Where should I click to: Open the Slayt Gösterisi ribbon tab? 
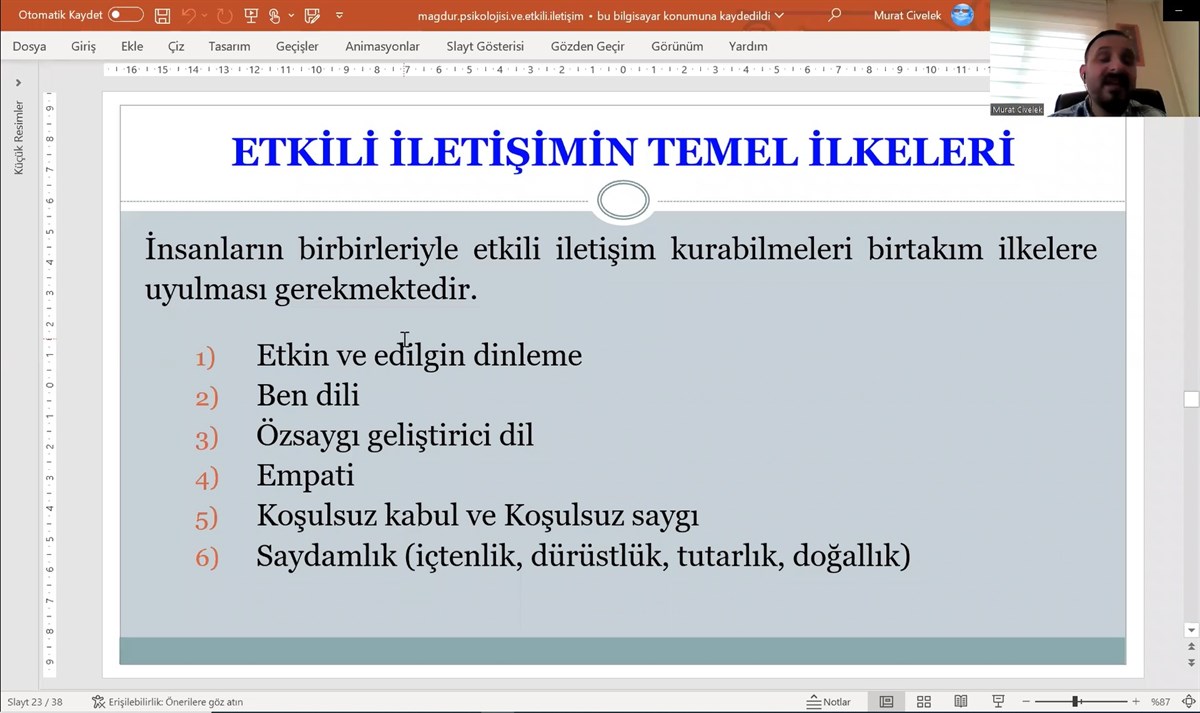pyautogui.click(x=485, y=46)
